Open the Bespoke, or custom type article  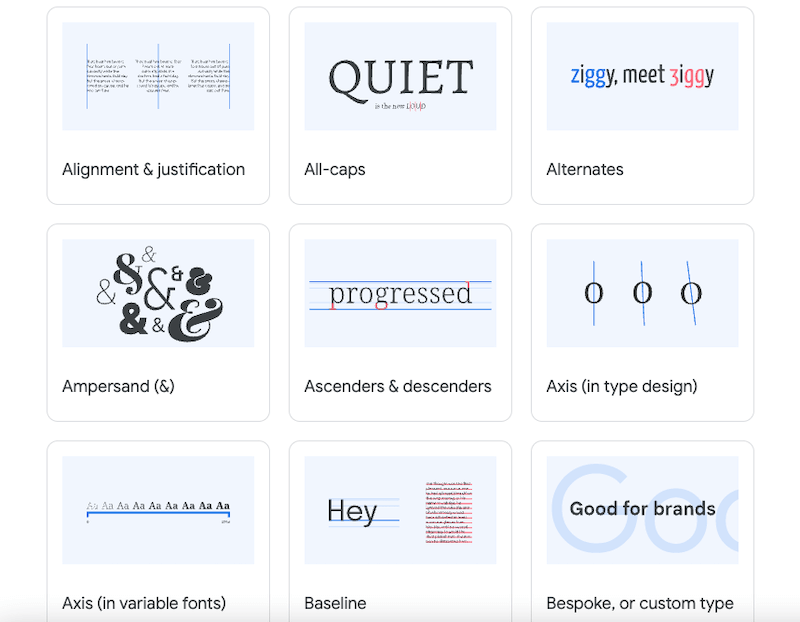click(641, 603)
